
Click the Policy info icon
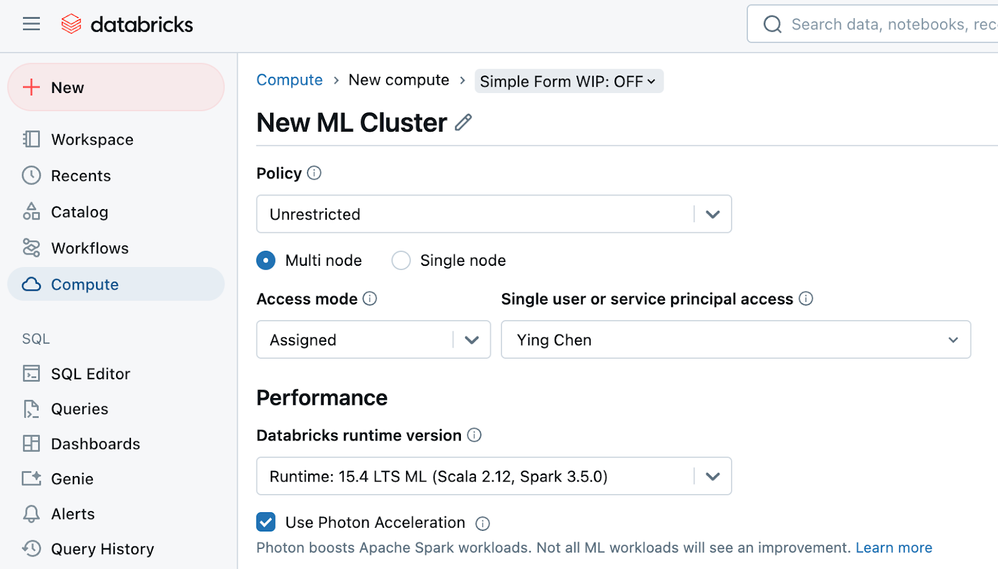314,173
